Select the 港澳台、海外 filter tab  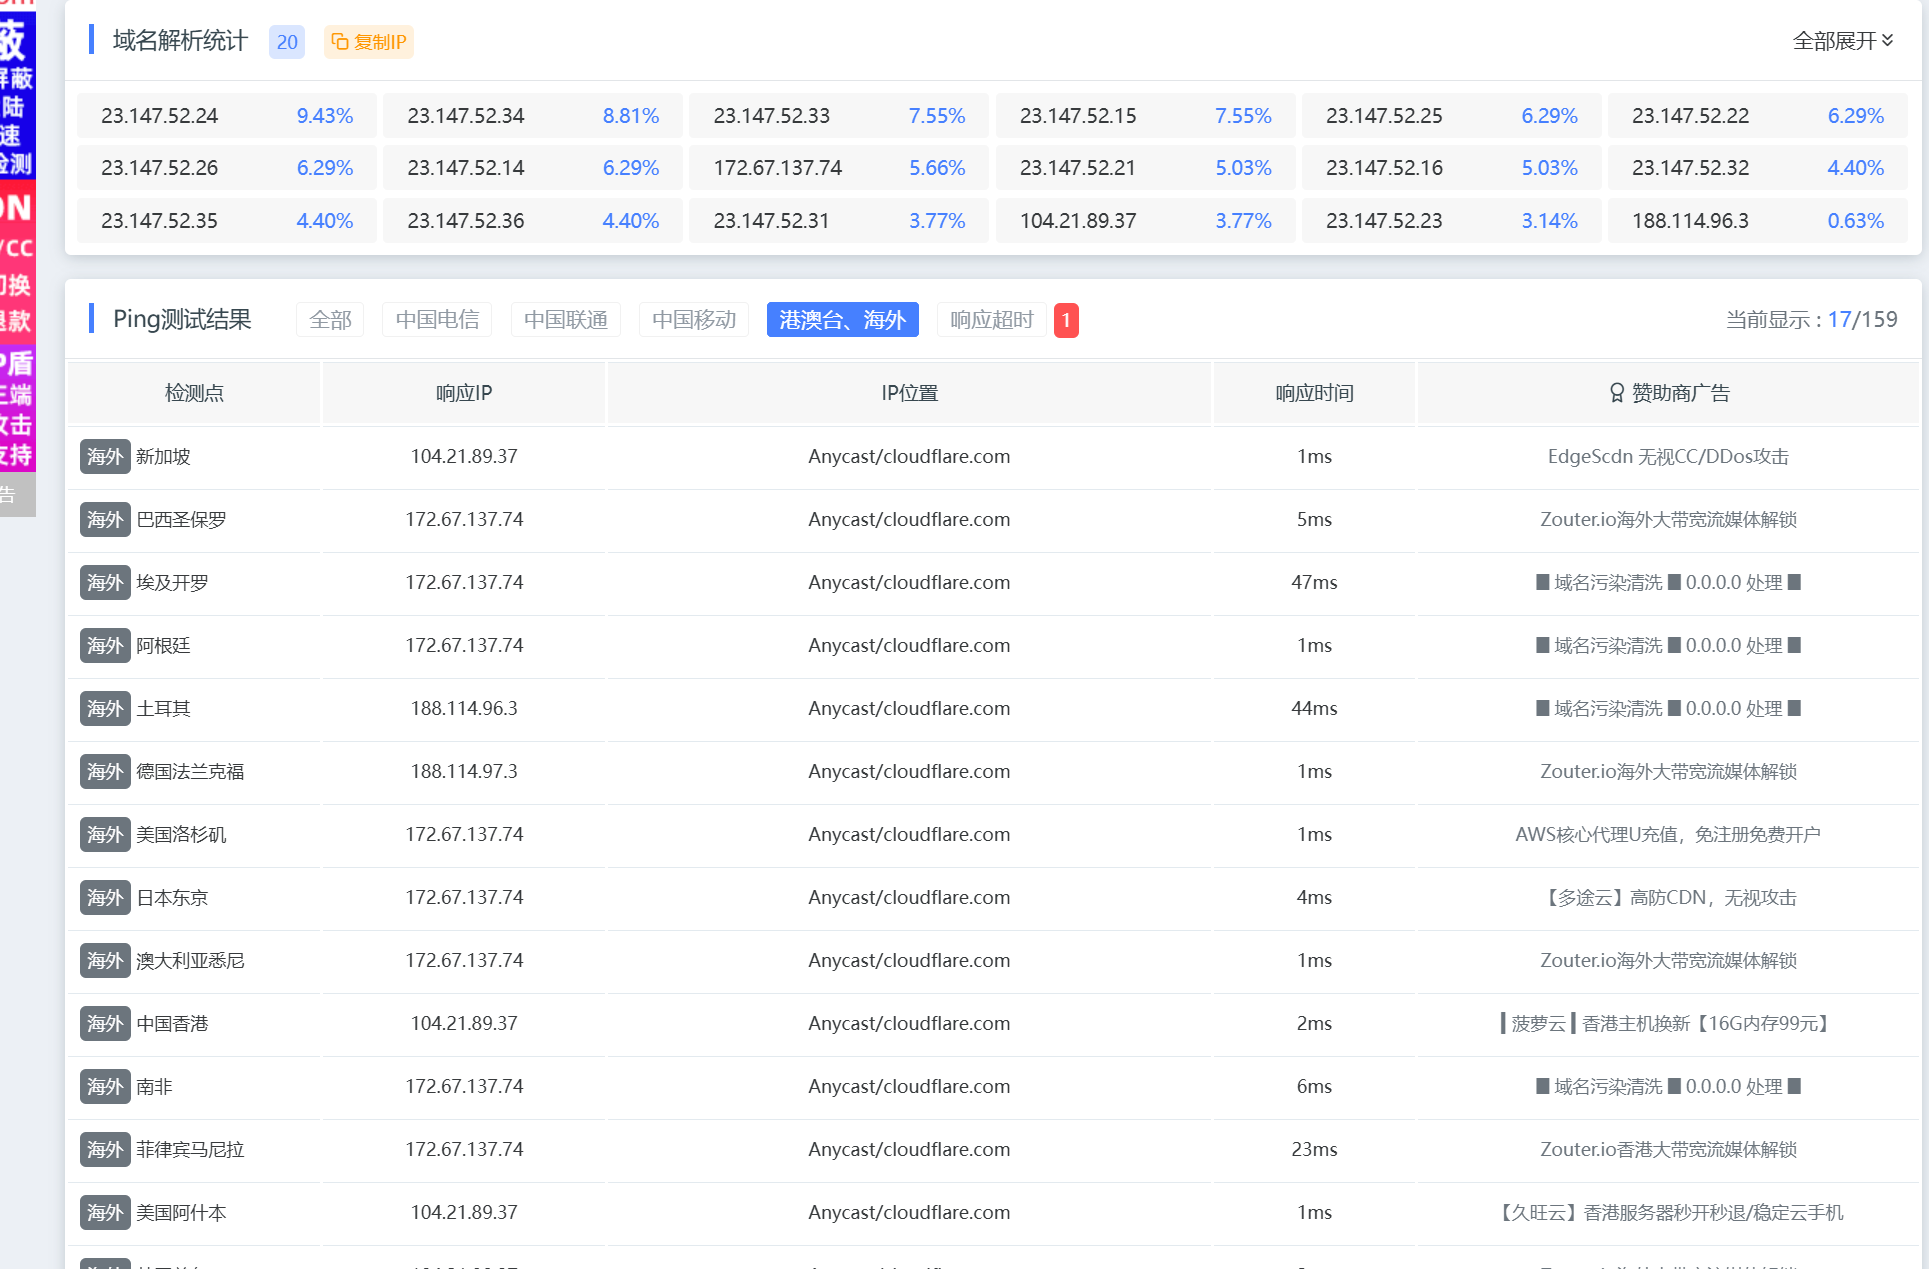coord(842,320)
